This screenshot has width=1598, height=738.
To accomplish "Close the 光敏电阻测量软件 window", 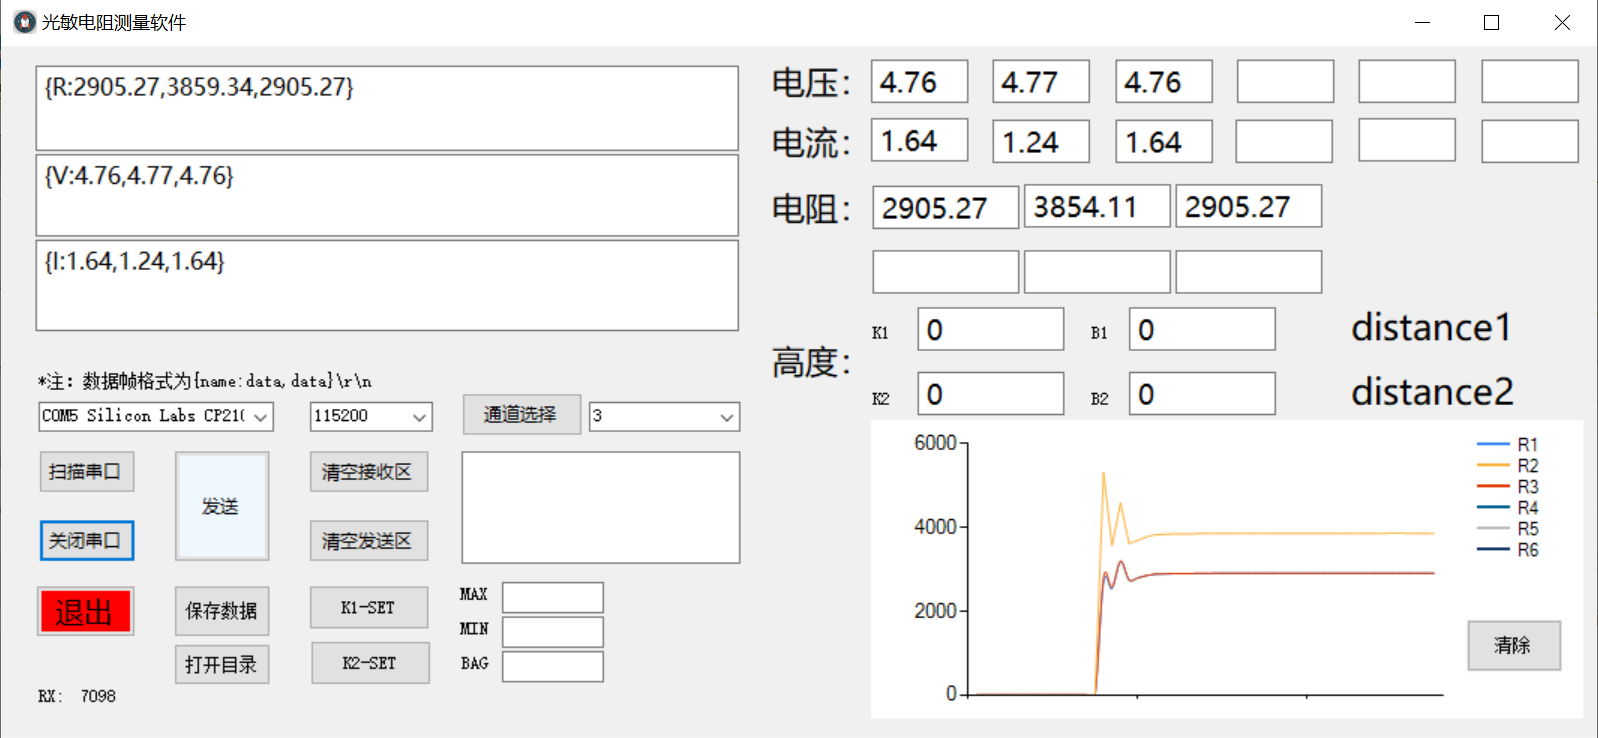I will point(1562,22).
